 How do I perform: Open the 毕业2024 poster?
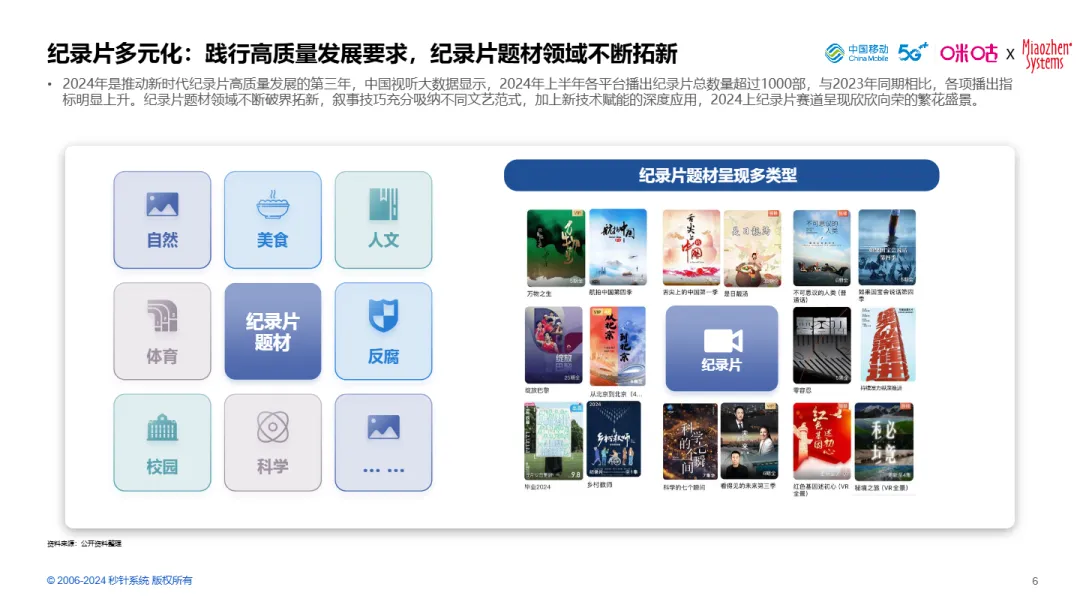pyautogui.click(x=554, y=441)
